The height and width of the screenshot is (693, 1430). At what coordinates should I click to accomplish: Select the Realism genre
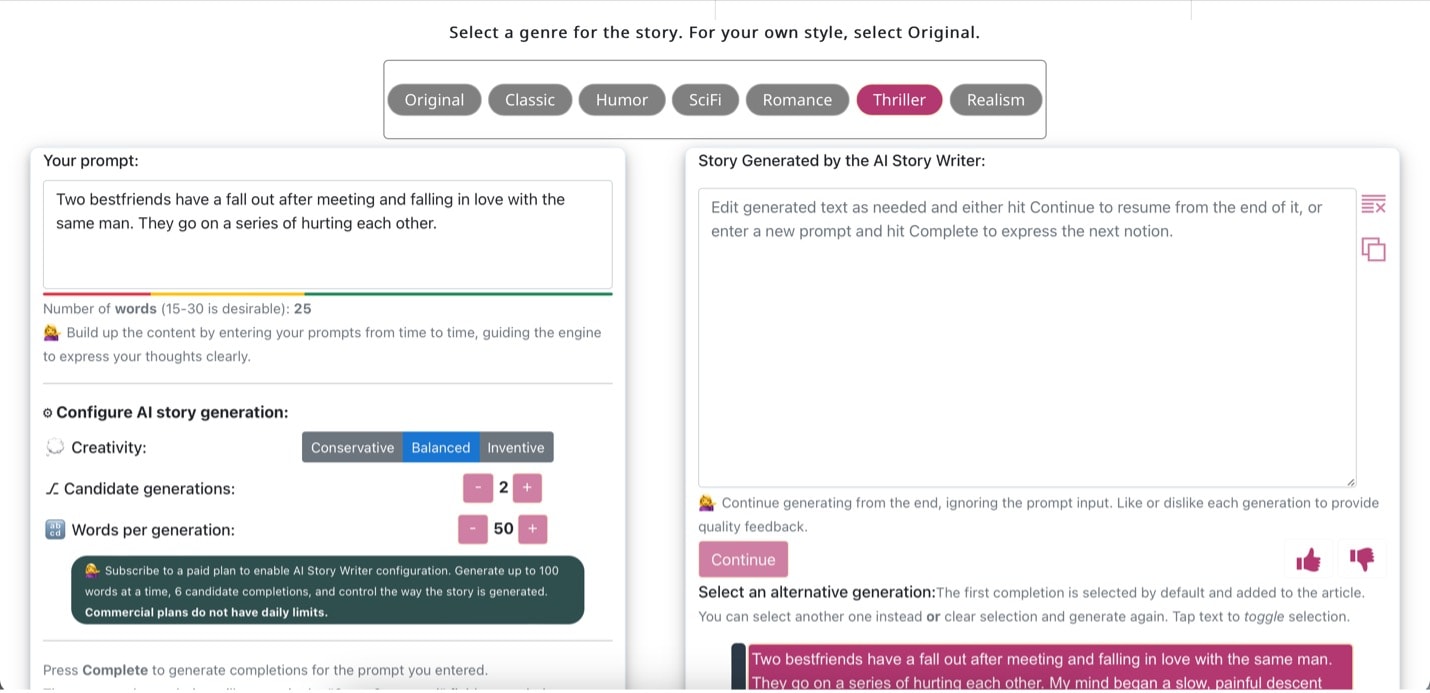995,100
